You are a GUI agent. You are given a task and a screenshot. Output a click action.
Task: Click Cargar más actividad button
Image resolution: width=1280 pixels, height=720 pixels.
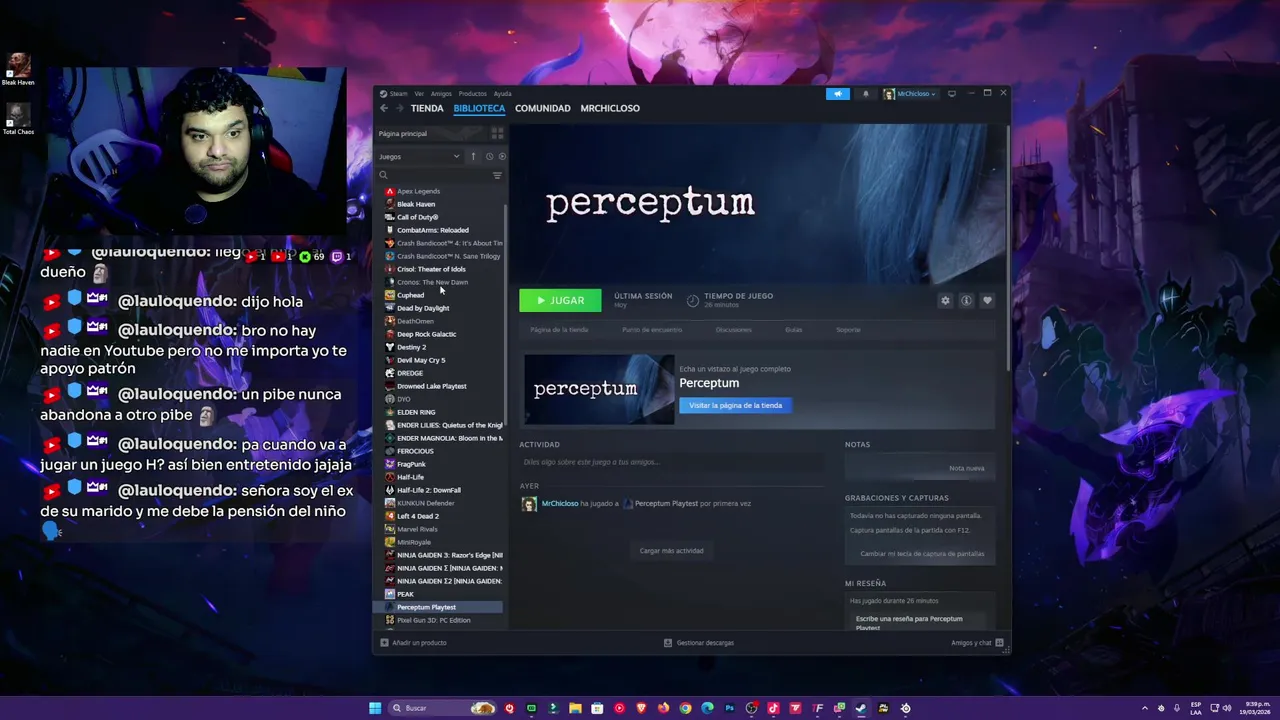[x=671, y=550]
